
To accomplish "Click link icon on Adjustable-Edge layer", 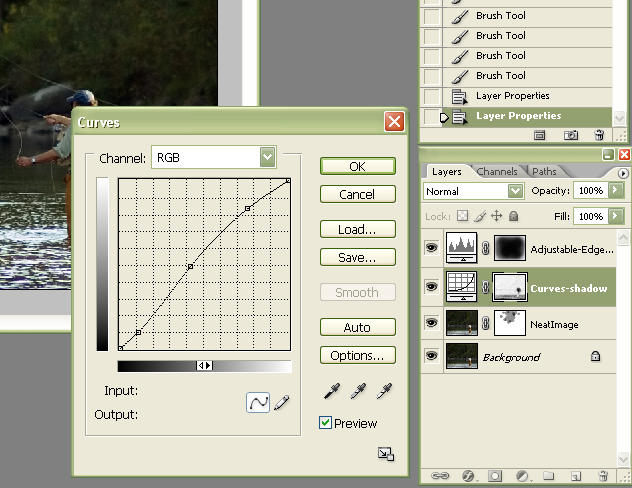I will click(x=486, y=248).
